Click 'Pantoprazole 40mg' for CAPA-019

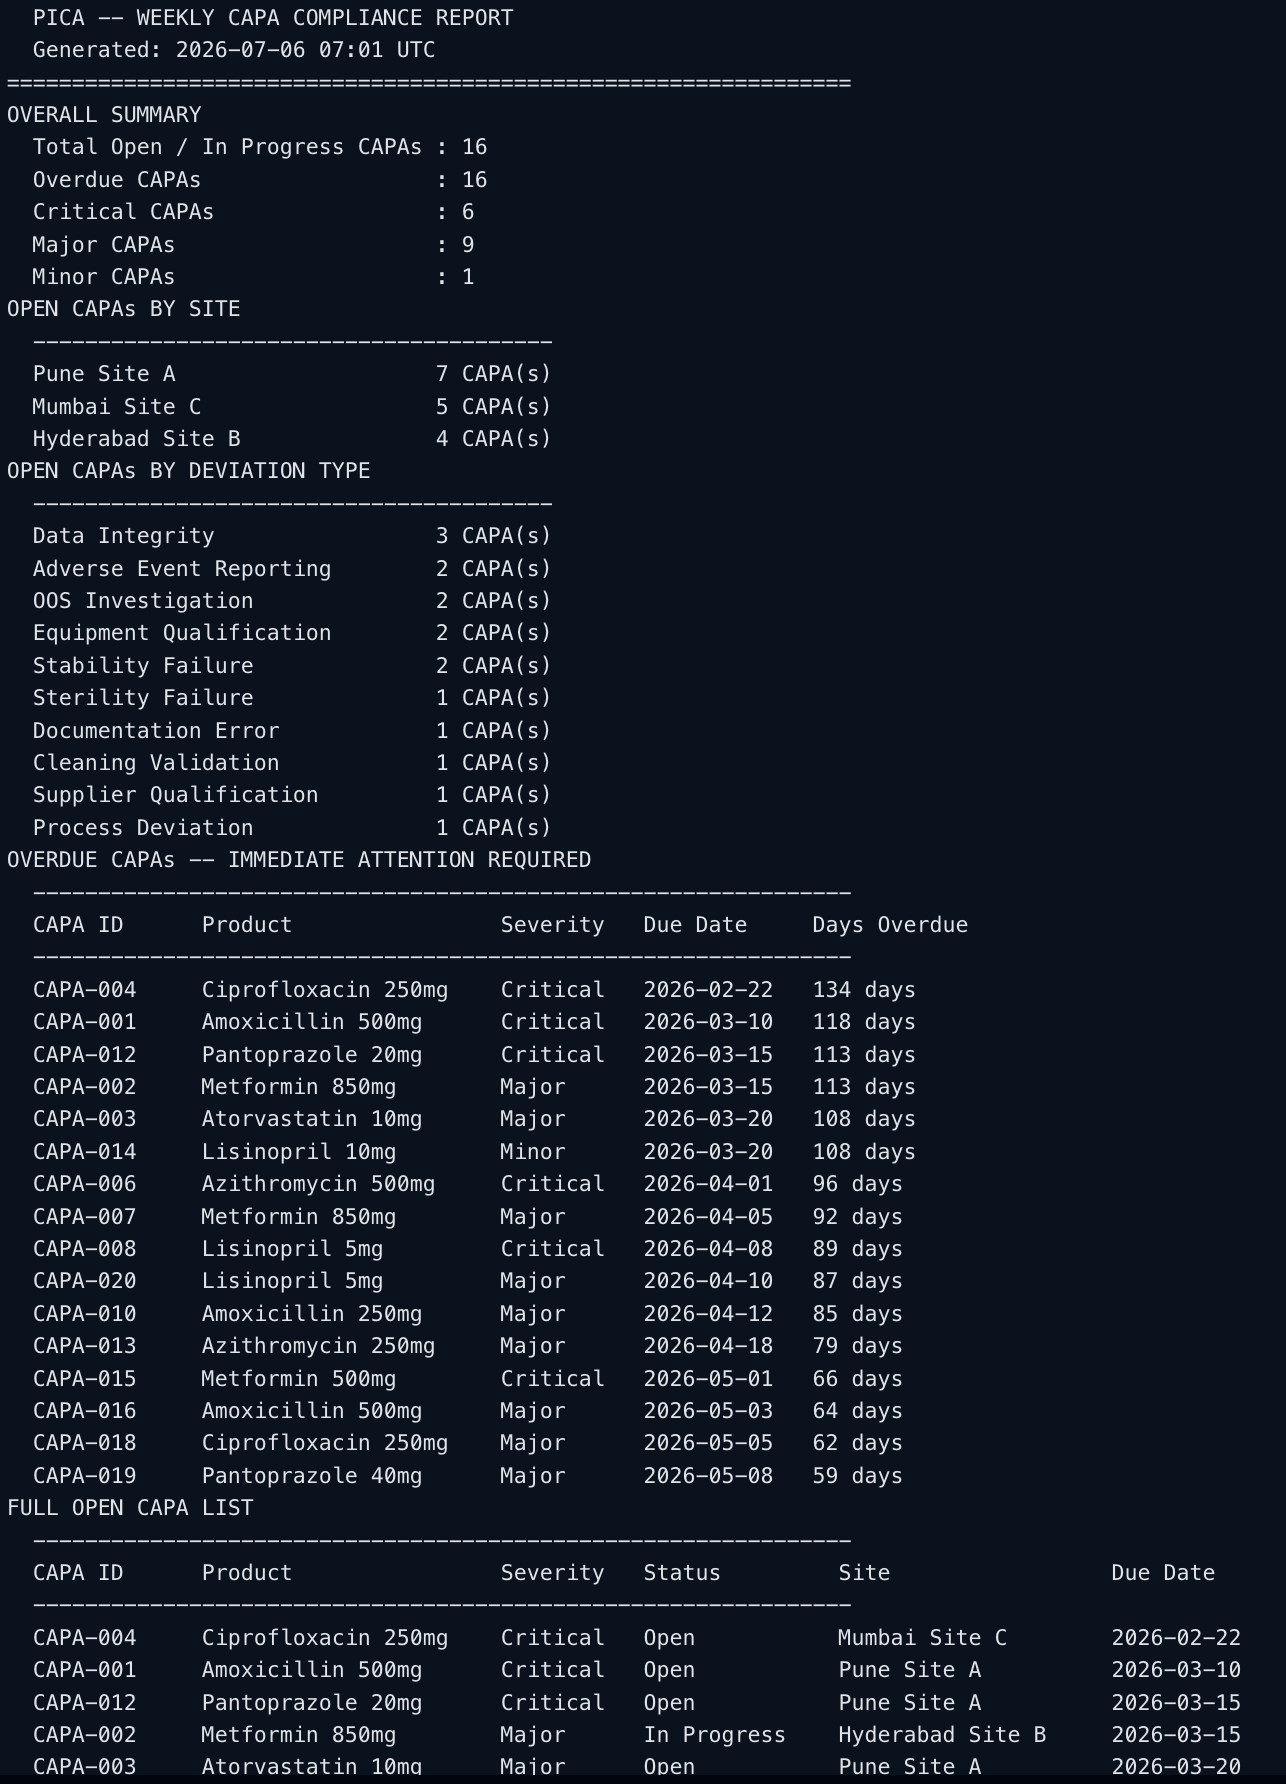[312, 1476]
